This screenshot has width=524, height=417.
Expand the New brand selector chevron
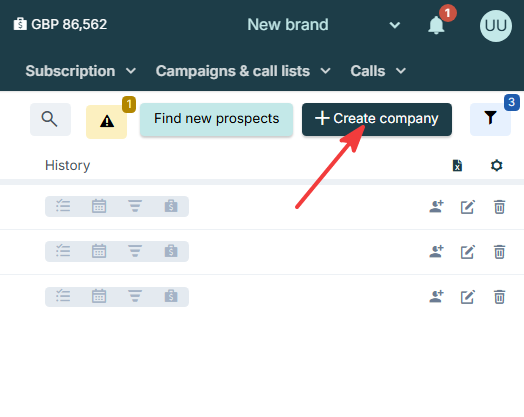tap(395, 25)
